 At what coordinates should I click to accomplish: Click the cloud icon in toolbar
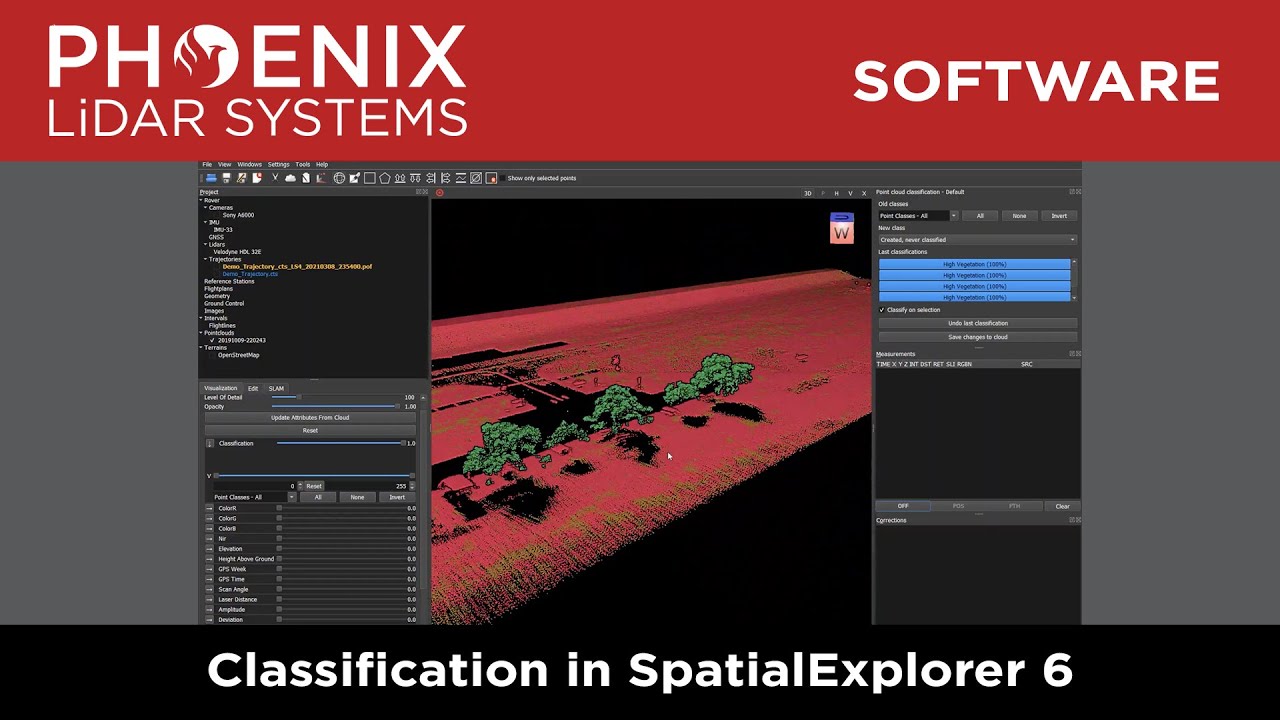point(290,178)
